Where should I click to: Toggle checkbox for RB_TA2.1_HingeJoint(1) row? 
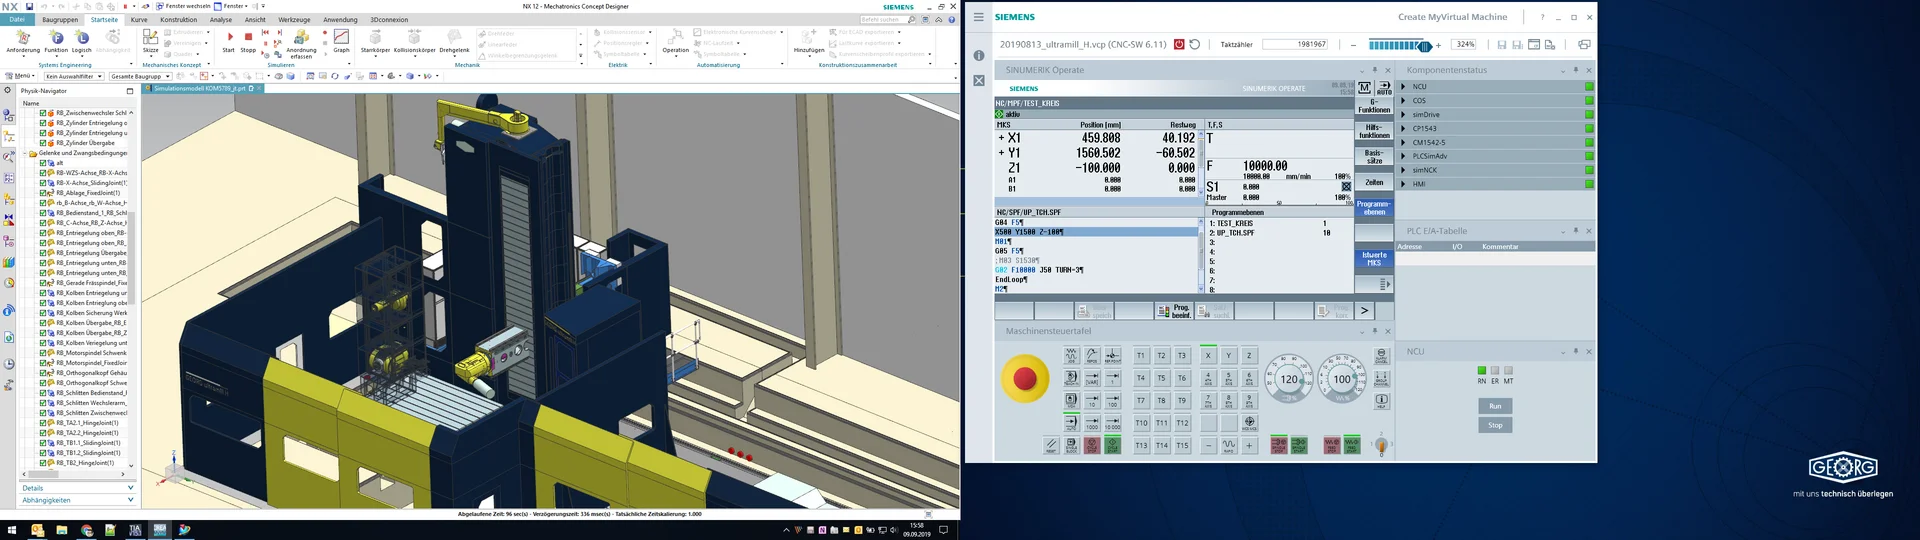click(x=43, y=423)
